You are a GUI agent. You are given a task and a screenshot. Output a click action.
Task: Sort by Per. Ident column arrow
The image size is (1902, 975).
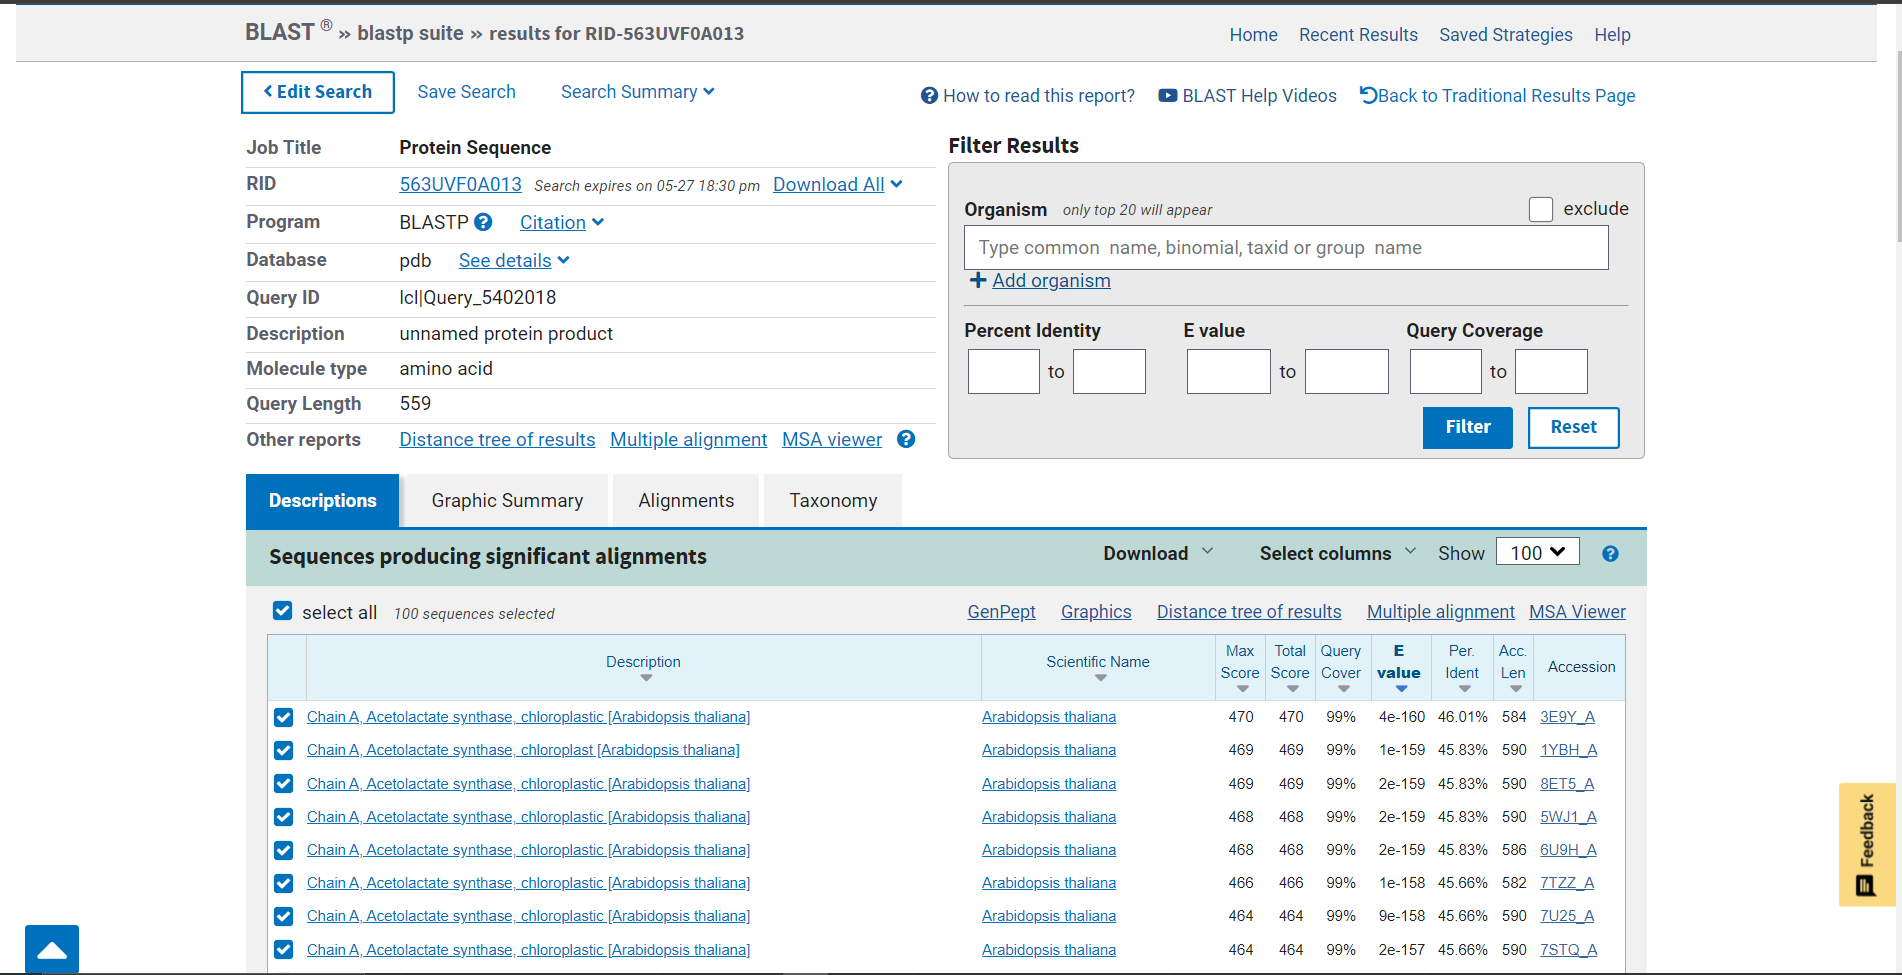tap(1464, 688)
